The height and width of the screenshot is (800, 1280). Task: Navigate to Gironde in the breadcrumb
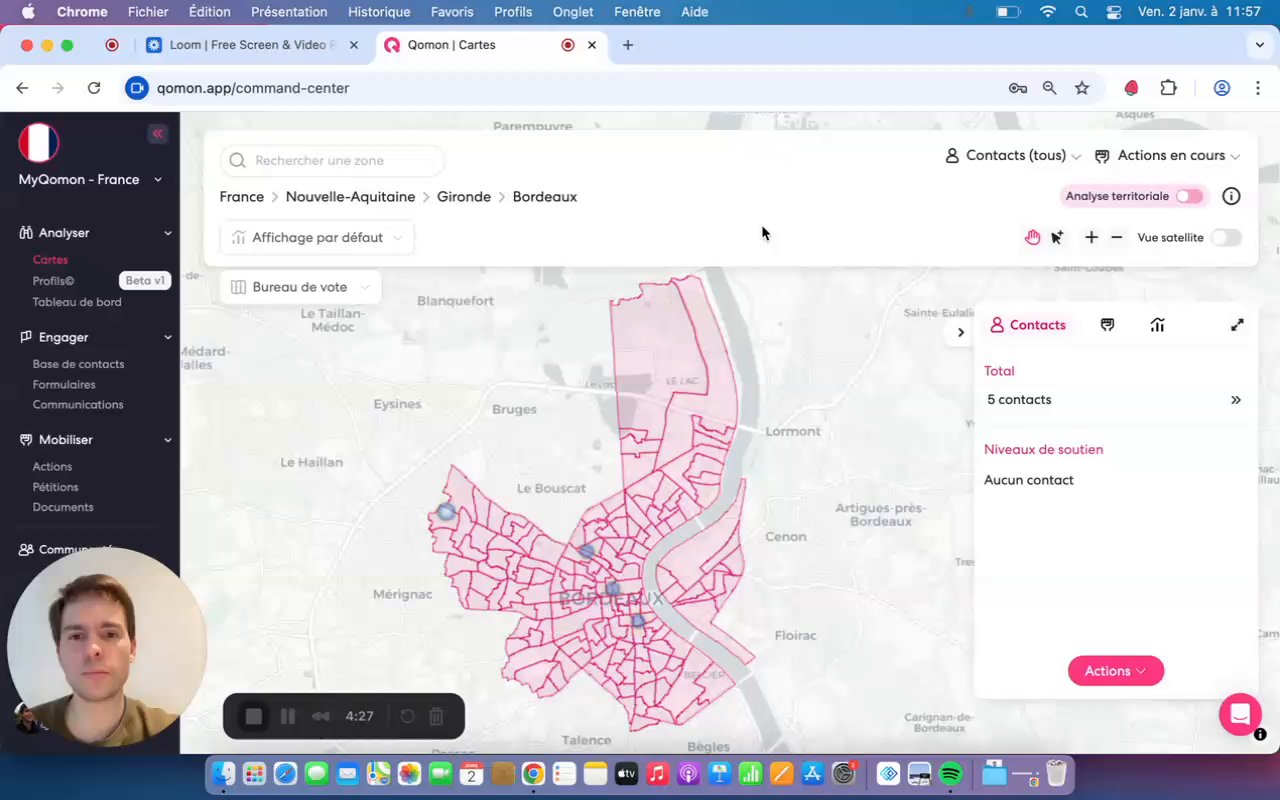click(x=464, y=197)
